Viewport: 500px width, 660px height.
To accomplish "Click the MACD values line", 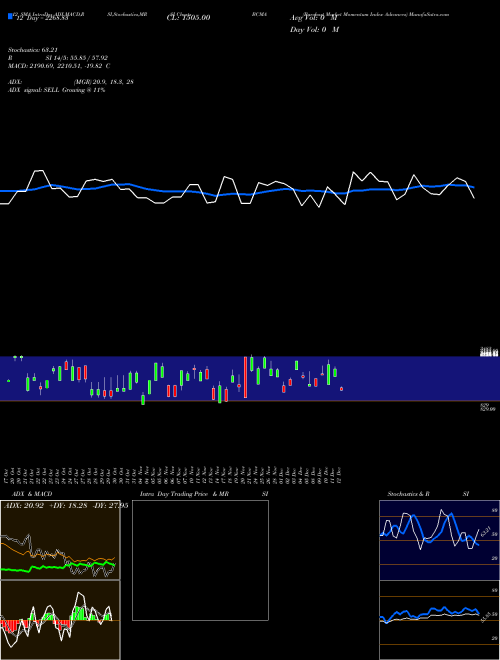I will [59, 66].
